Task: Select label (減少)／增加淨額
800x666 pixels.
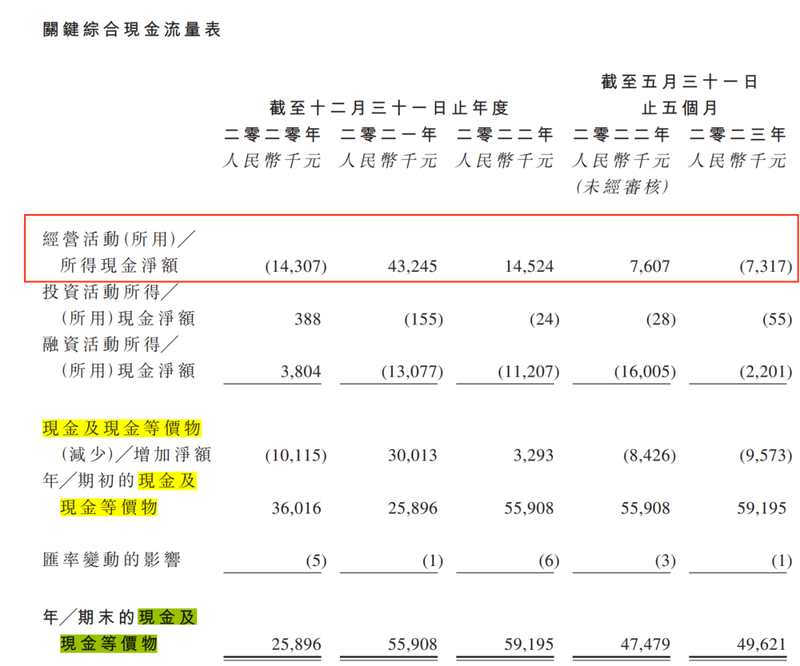Action: click(x=136, y=454)
